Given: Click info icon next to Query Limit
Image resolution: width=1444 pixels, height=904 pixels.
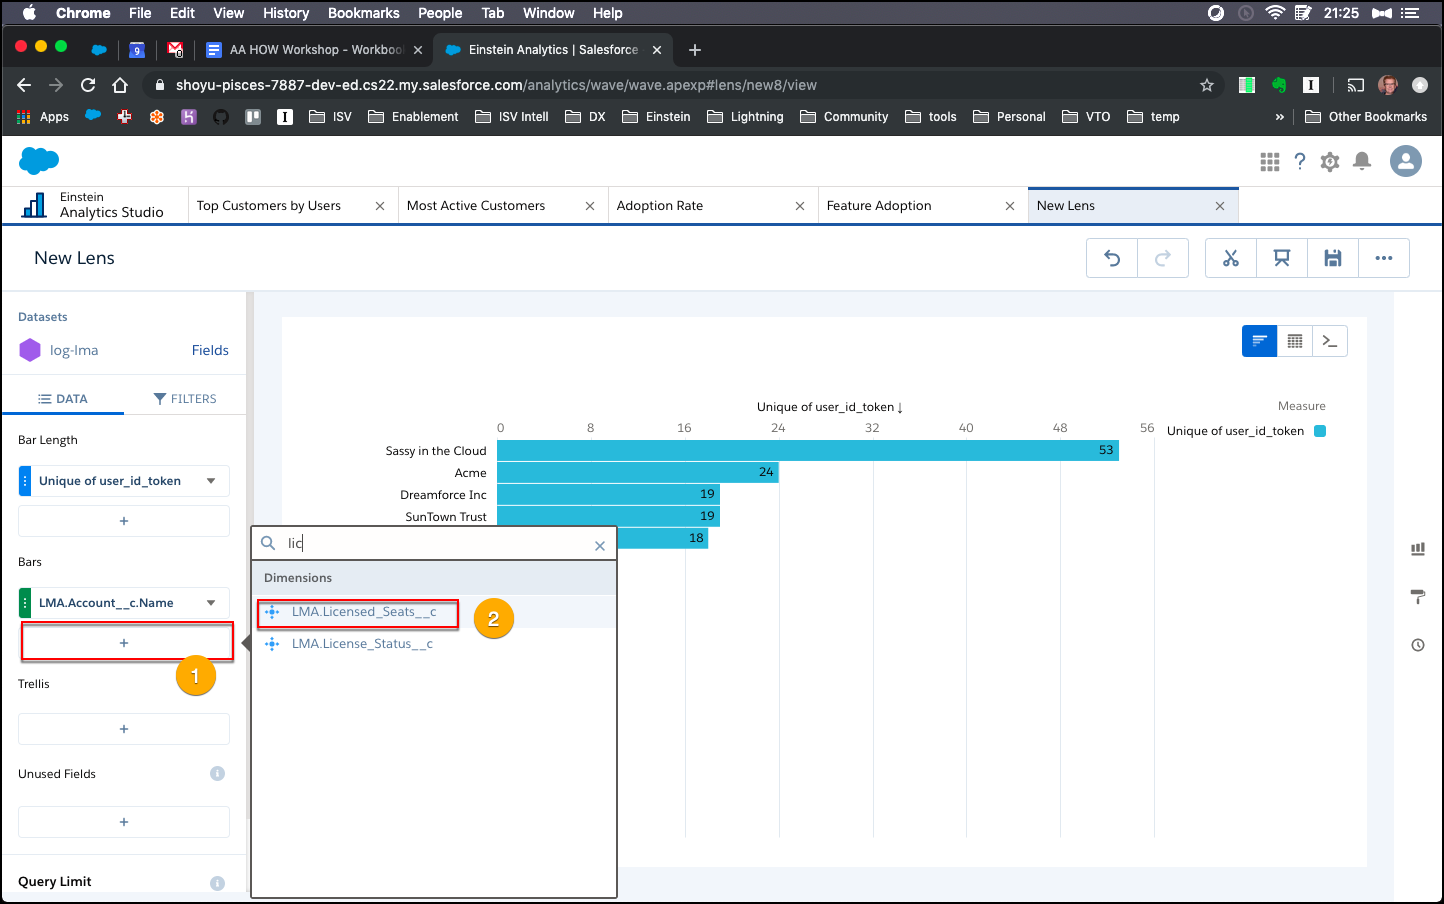Looking at the screenshot, I should pyautogui.click(x=217, y=883).
